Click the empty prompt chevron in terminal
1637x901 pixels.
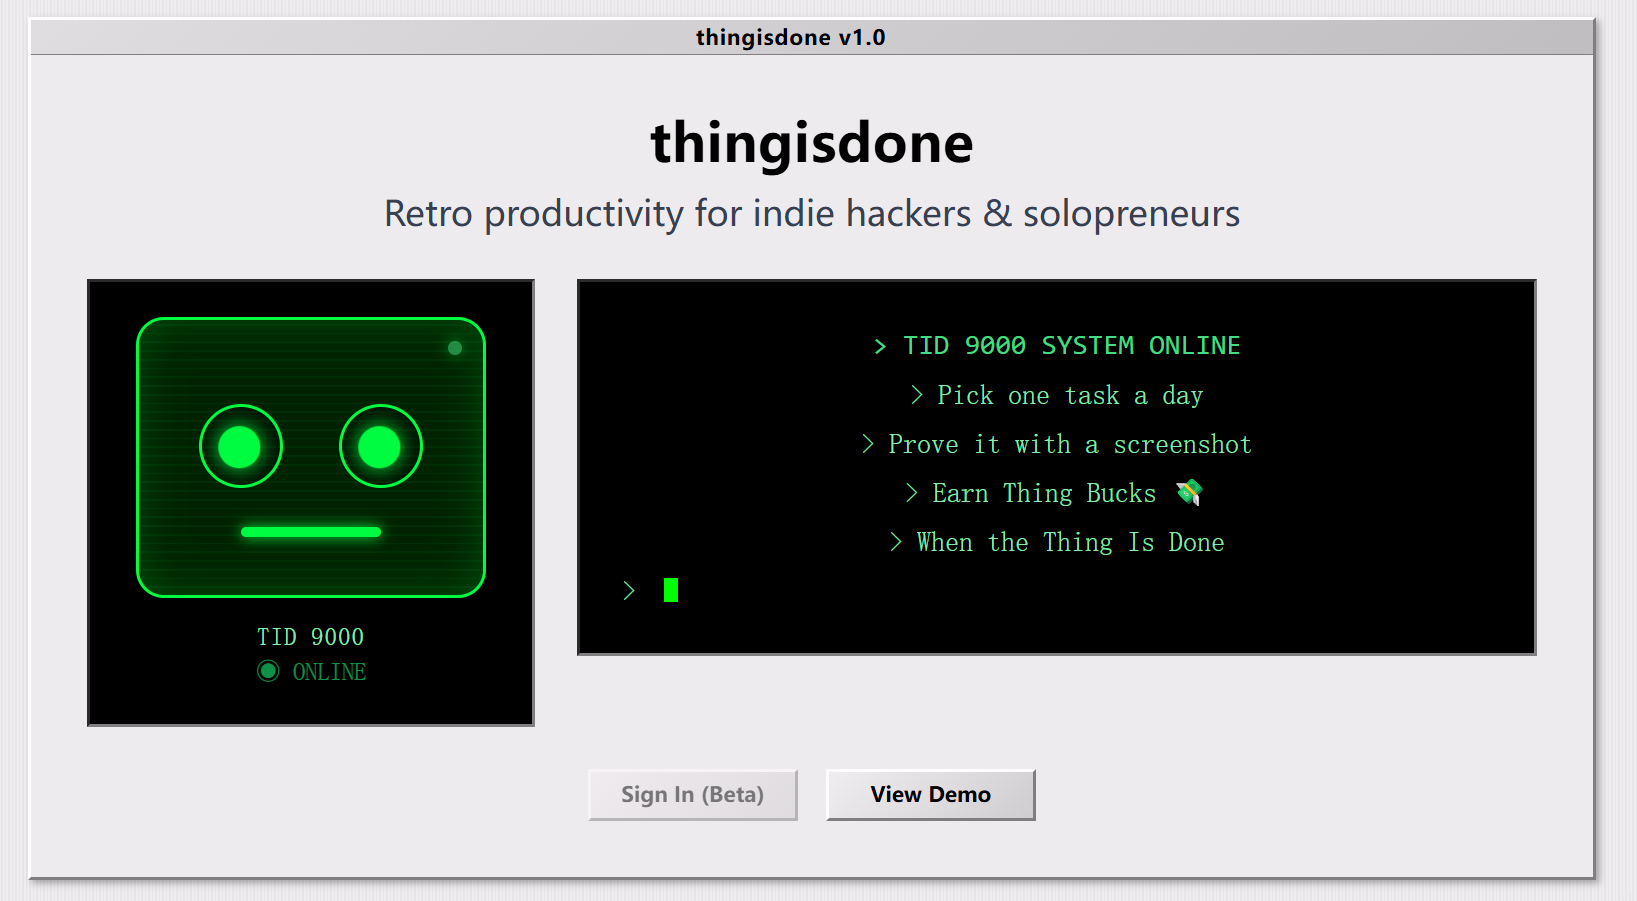coord(629,591)
